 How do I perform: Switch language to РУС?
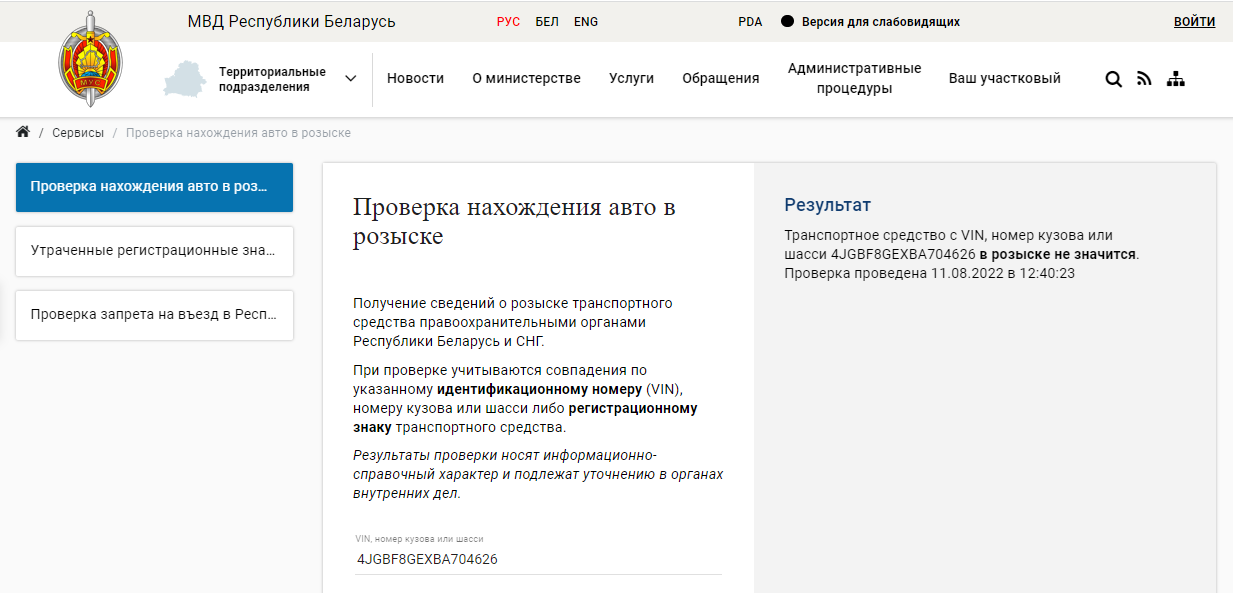click(x=508, y=21)
